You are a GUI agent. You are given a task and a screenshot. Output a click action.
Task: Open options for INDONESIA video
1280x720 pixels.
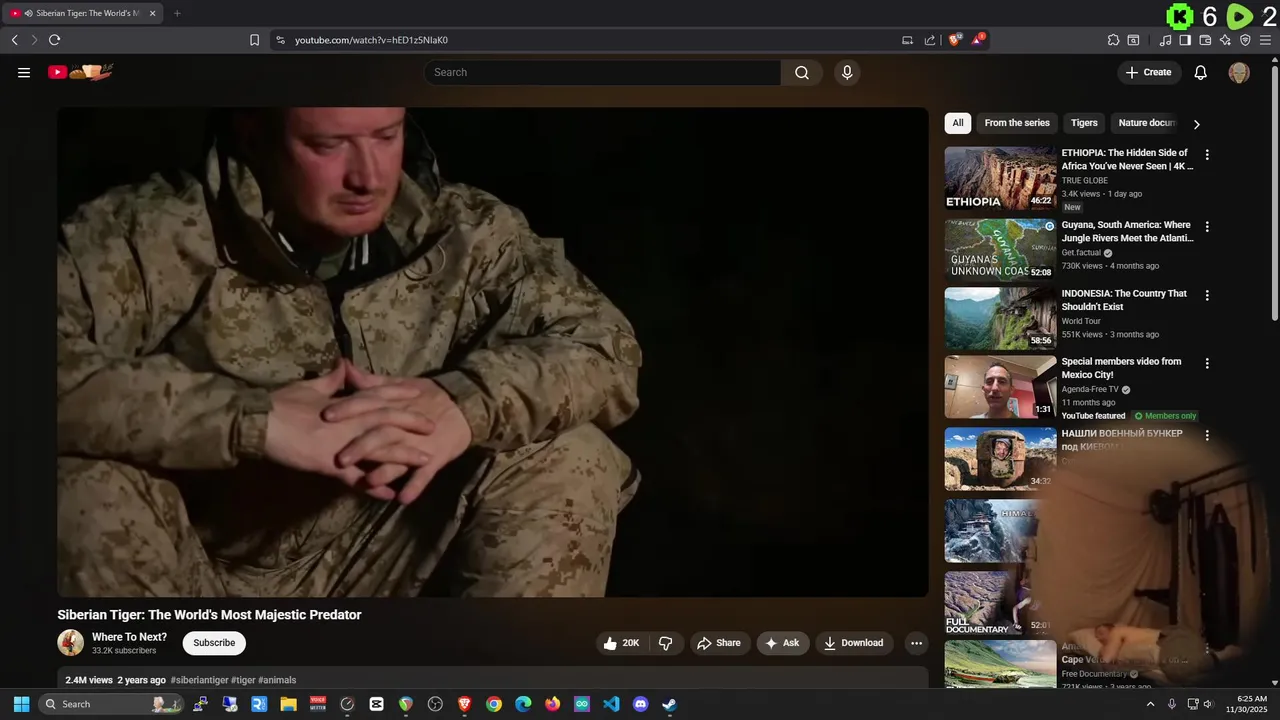[1207, 296]
